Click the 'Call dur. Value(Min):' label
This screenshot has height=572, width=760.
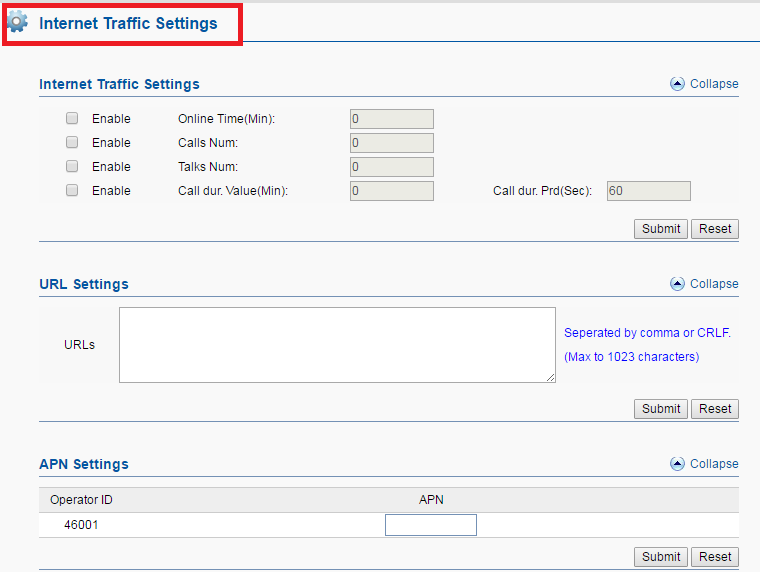pos(233,191)
